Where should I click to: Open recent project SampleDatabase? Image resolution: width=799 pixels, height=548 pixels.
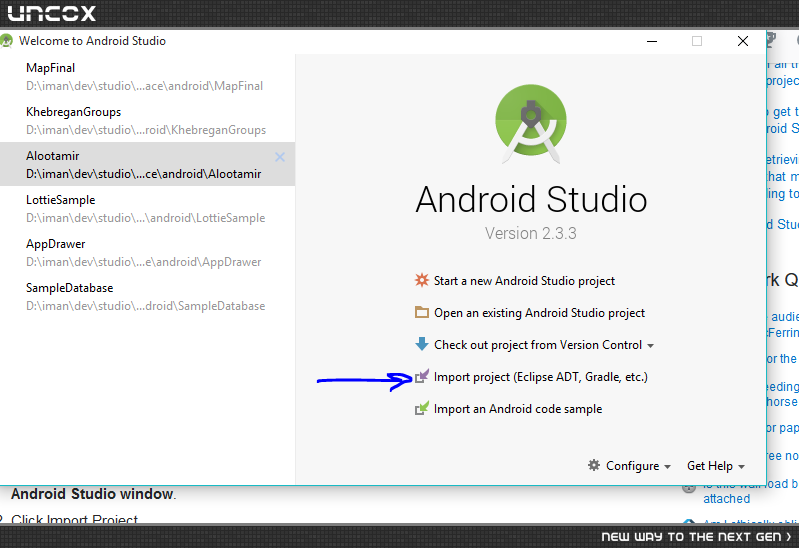(147, 296)
